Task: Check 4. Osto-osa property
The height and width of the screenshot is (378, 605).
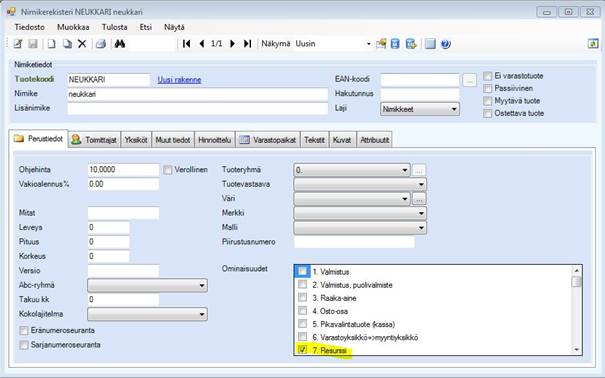Action: click(x=302, y=310)
